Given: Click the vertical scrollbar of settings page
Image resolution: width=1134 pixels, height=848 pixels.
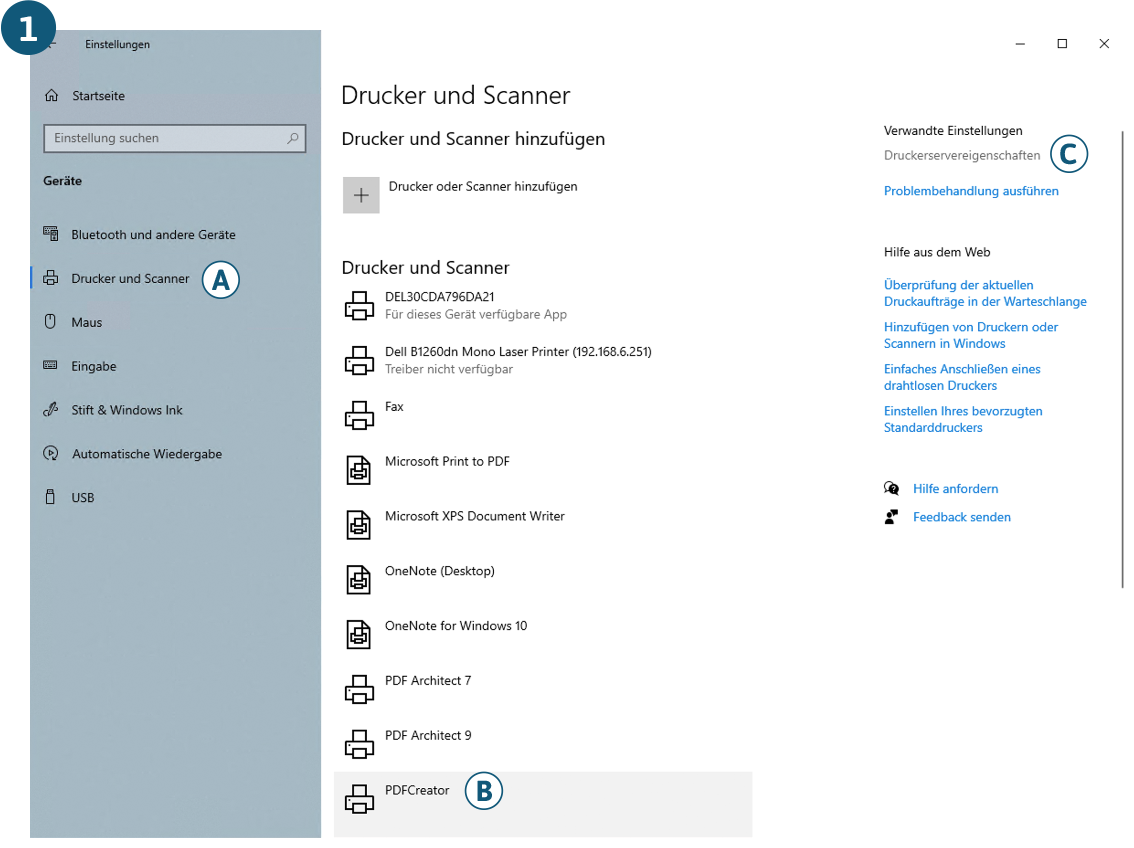Looking at the screenshot, I should [1122, 359].
